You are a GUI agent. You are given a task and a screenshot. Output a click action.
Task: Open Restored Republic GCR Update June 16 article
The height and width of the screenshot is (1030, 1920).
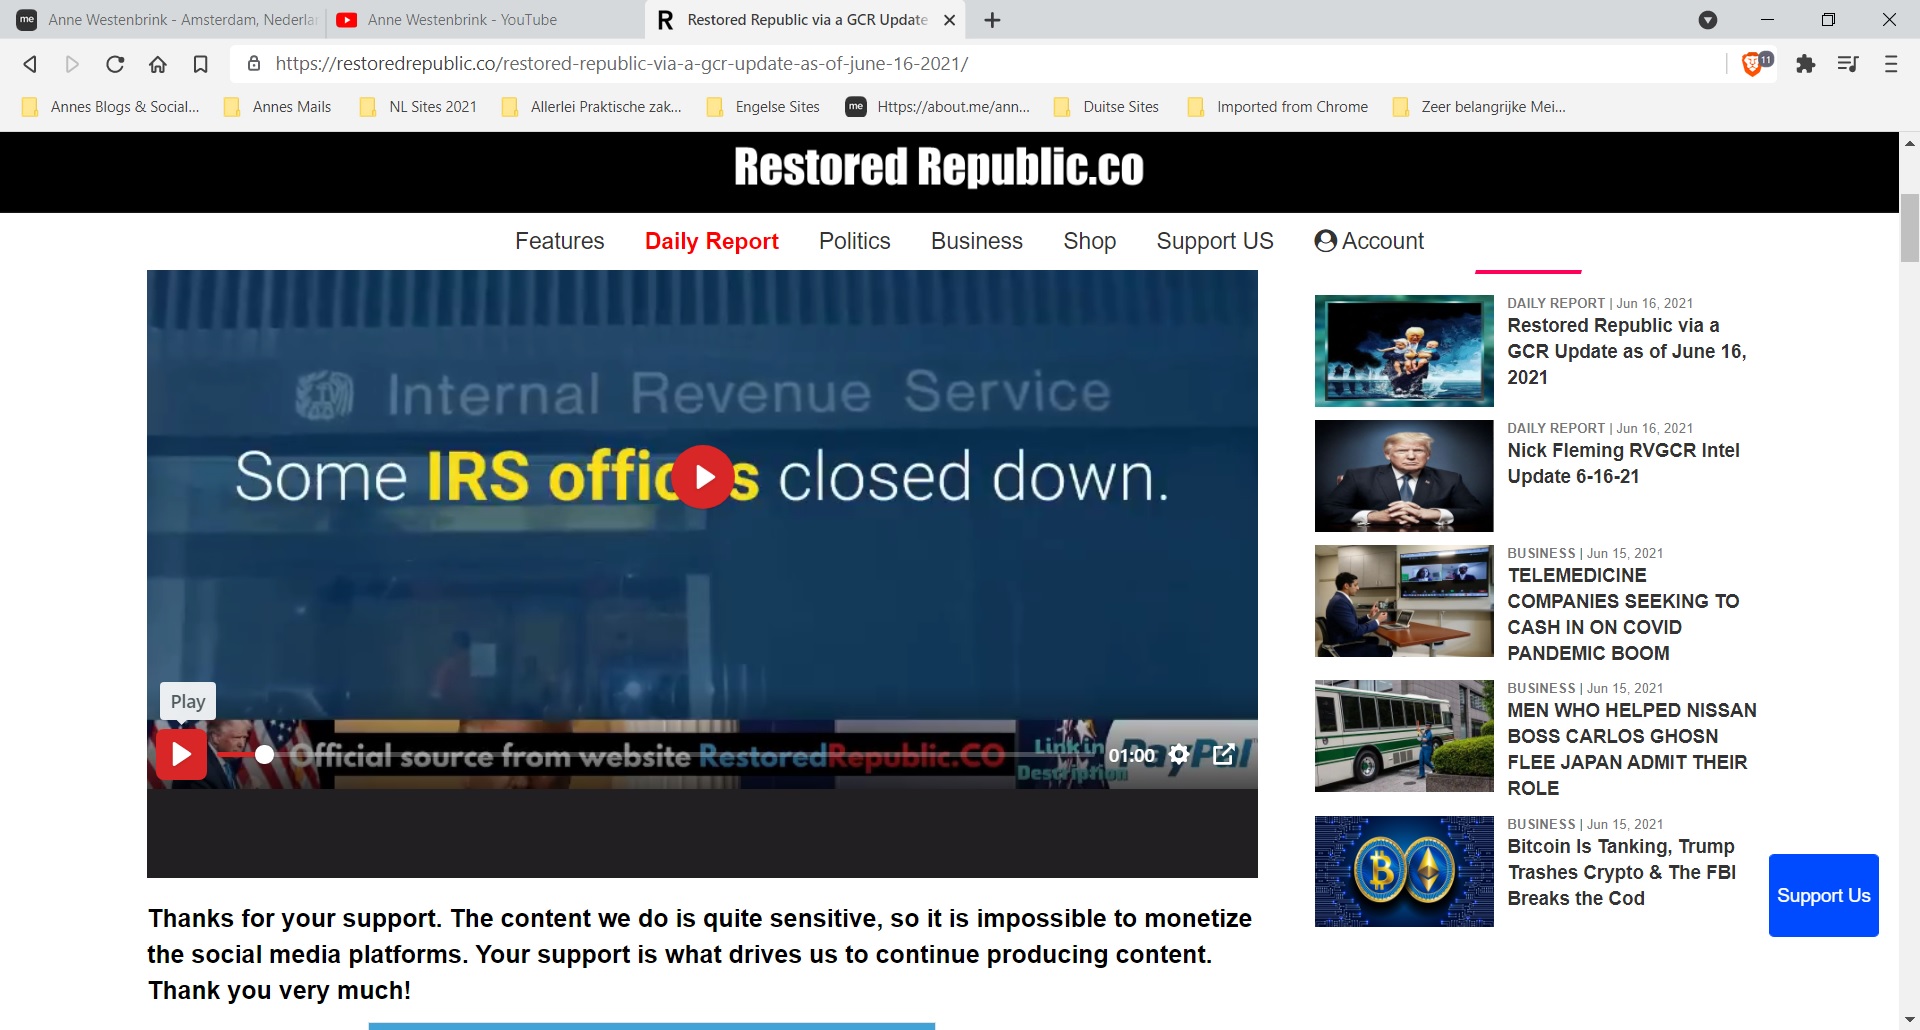(x=1626, y=351)
